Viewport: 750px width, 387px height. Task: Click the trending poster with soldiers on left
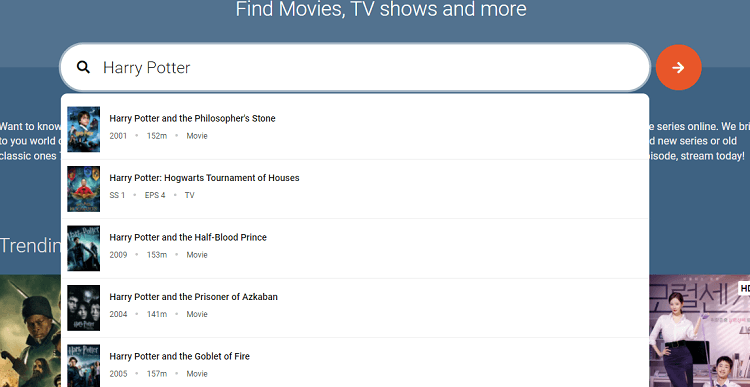tap(30, 331)
